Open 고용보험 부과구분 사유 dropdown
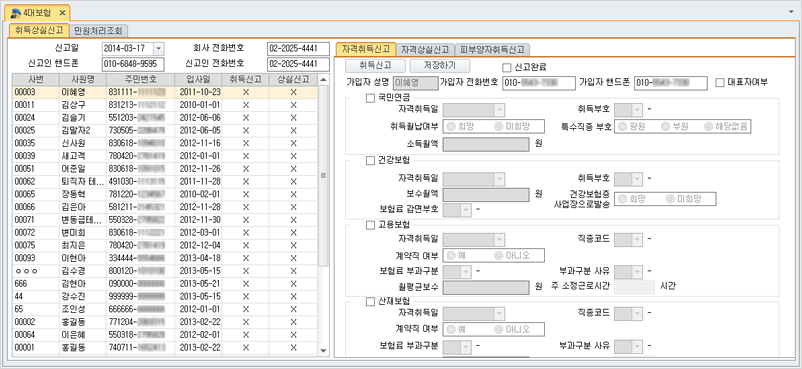This screenshot has height=369, width=802. coord(637,271)
